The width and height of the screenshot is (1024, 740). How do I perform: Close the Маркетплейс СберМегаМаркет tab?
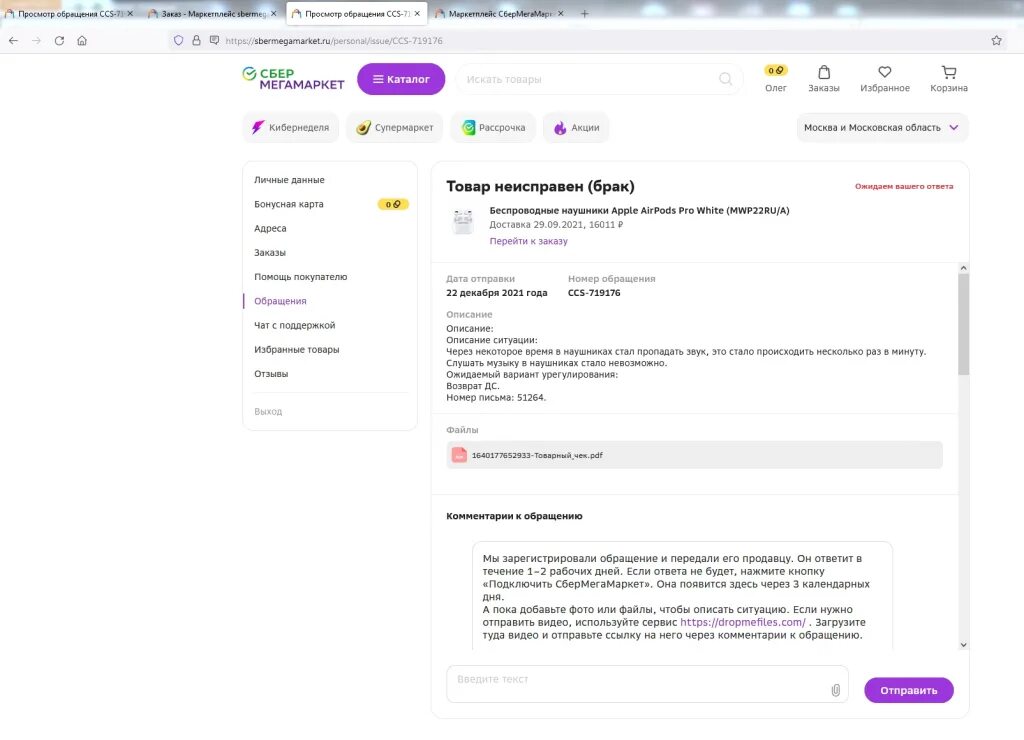pyautogui.click(x=561, y=13)
